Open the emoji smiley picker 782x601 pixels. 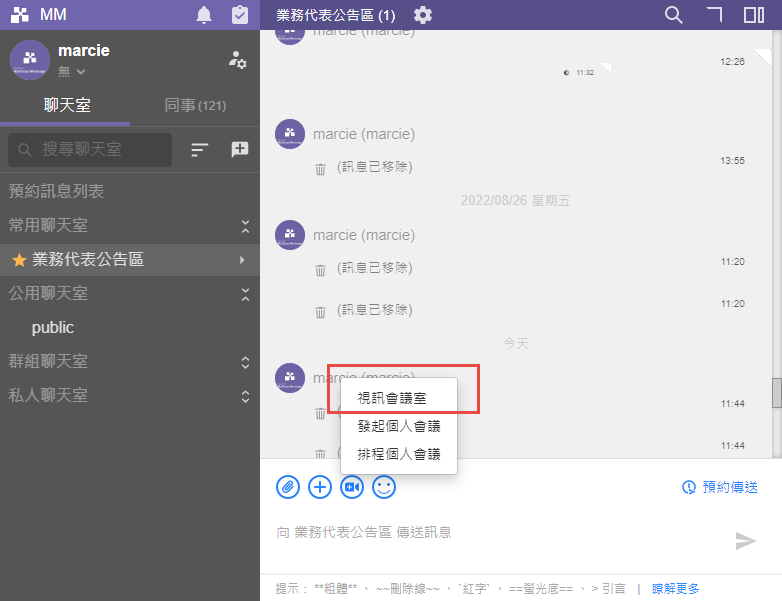tap(384, 487)
